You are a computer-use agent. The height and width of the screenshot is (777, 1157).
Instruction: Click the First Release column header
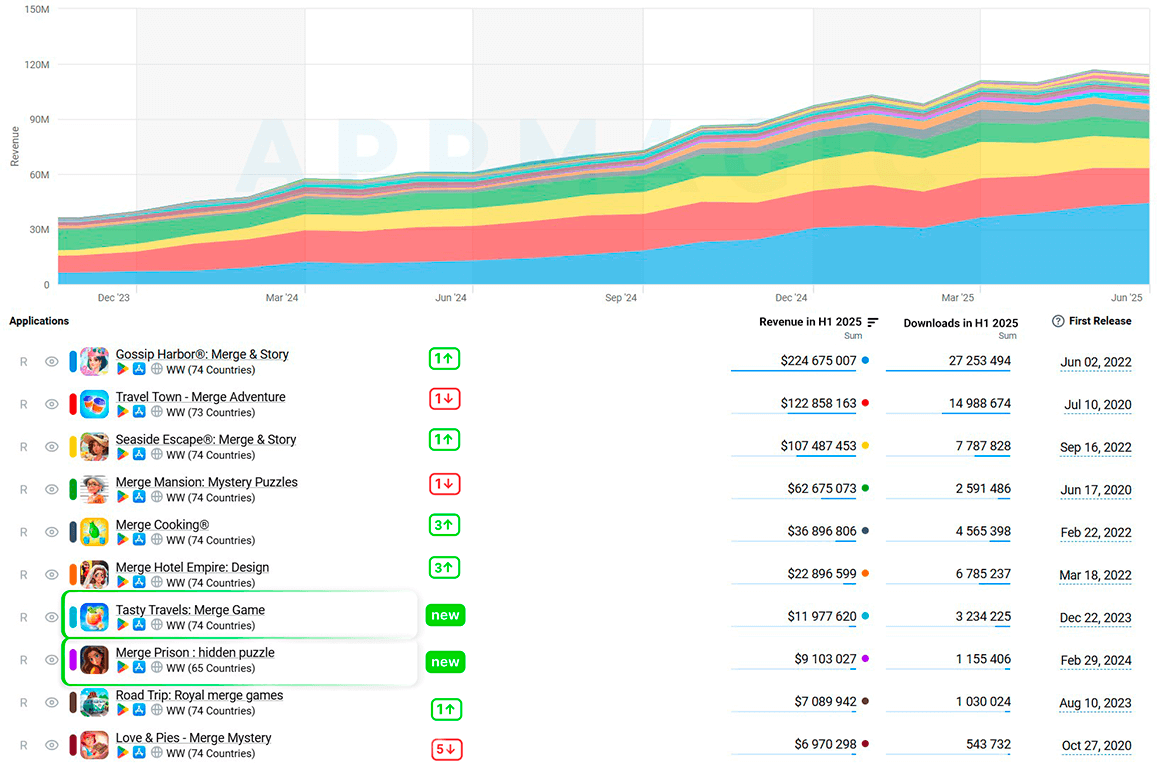click(1099, 321)
